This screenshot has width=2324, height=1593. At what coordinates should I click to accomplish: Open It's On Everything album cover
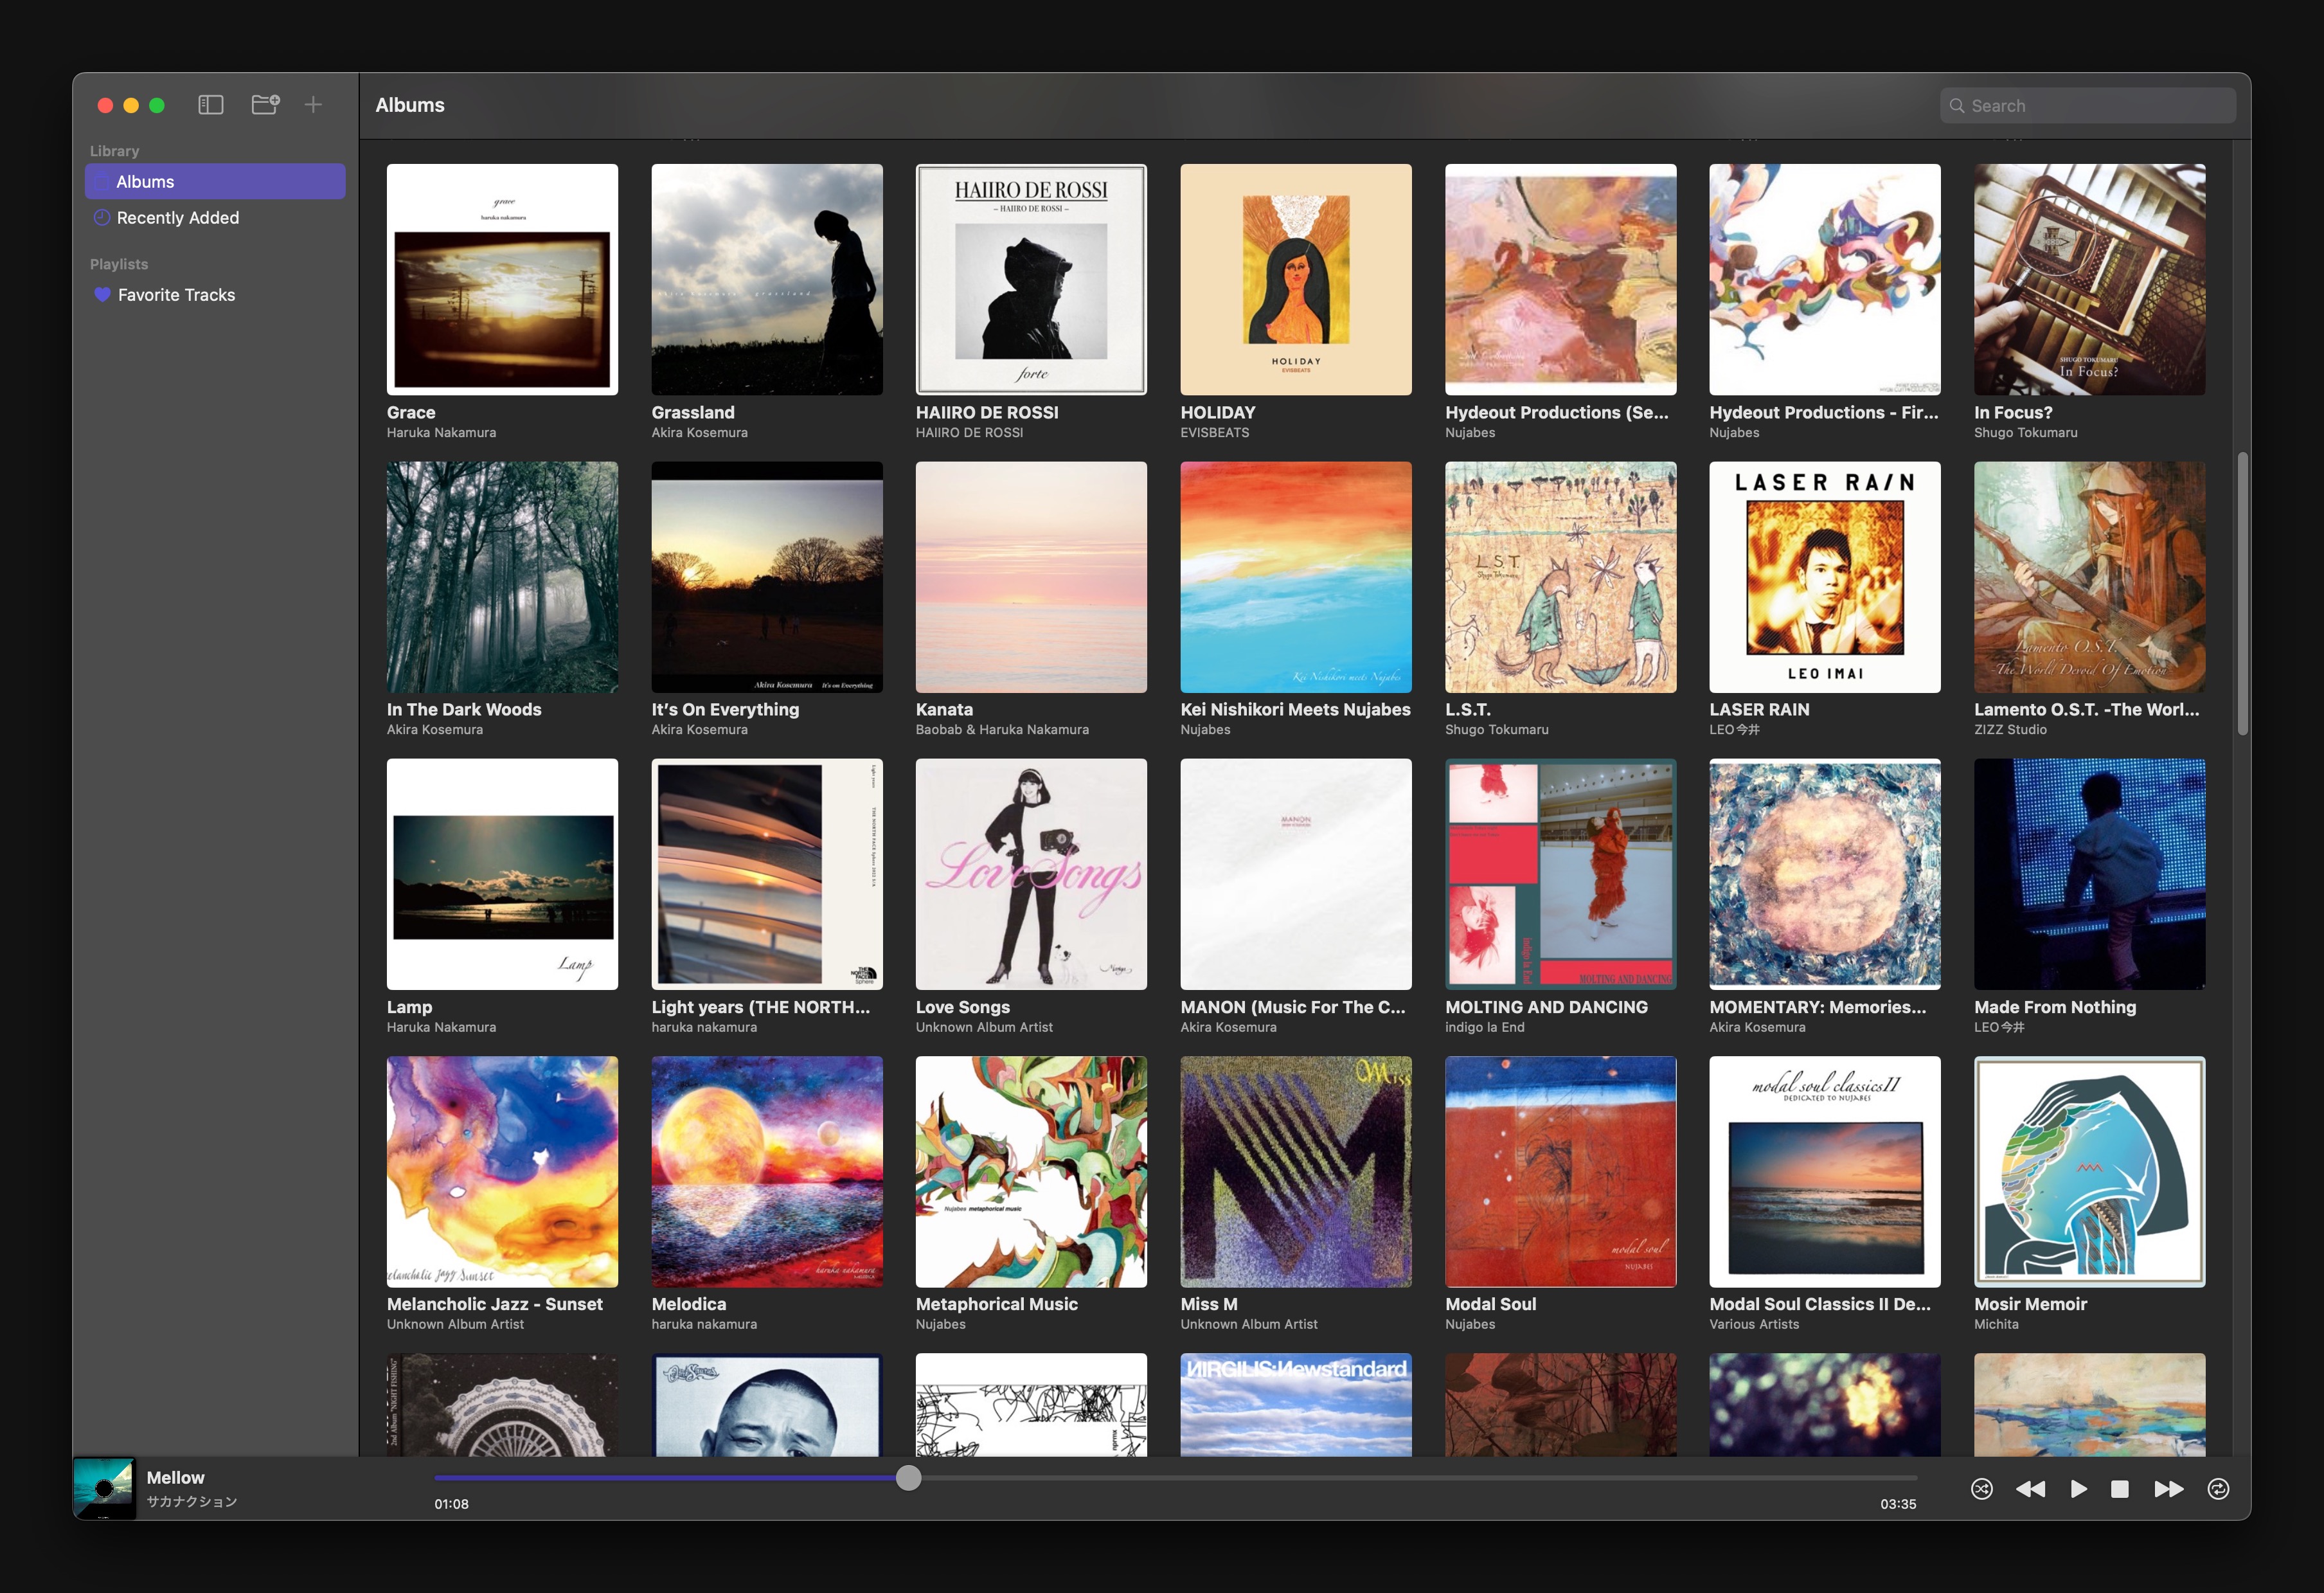click(767, 577)
